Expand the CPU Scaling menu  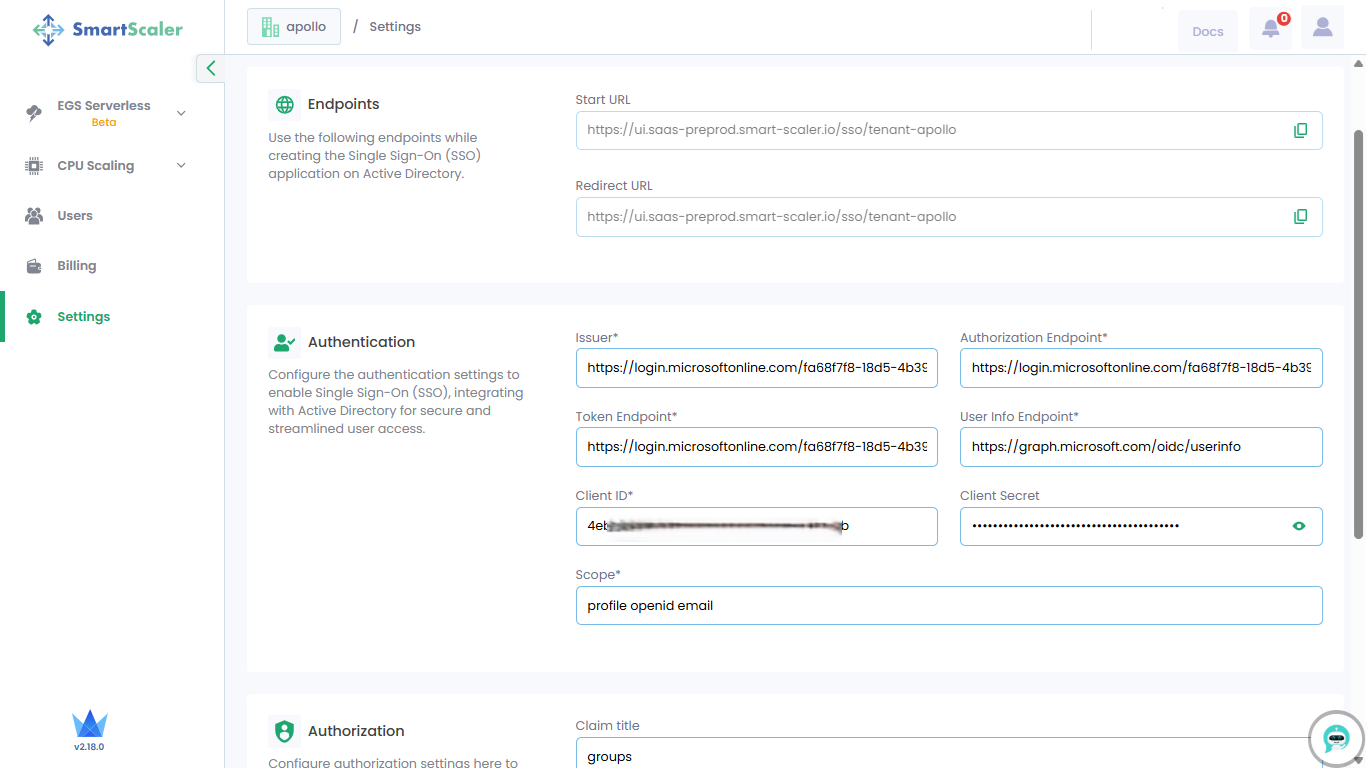click(181, 166)
